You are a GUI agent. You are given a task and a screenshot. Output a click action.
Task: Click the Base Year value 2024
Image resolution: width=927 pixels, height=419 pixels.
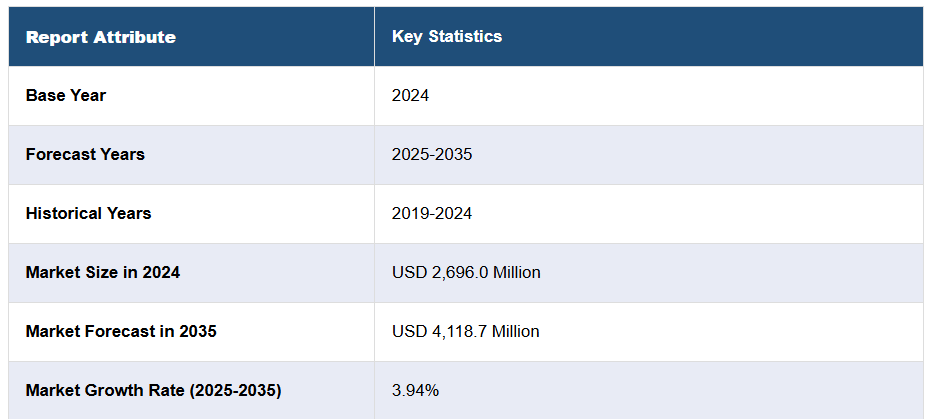(x=410, y=96)
